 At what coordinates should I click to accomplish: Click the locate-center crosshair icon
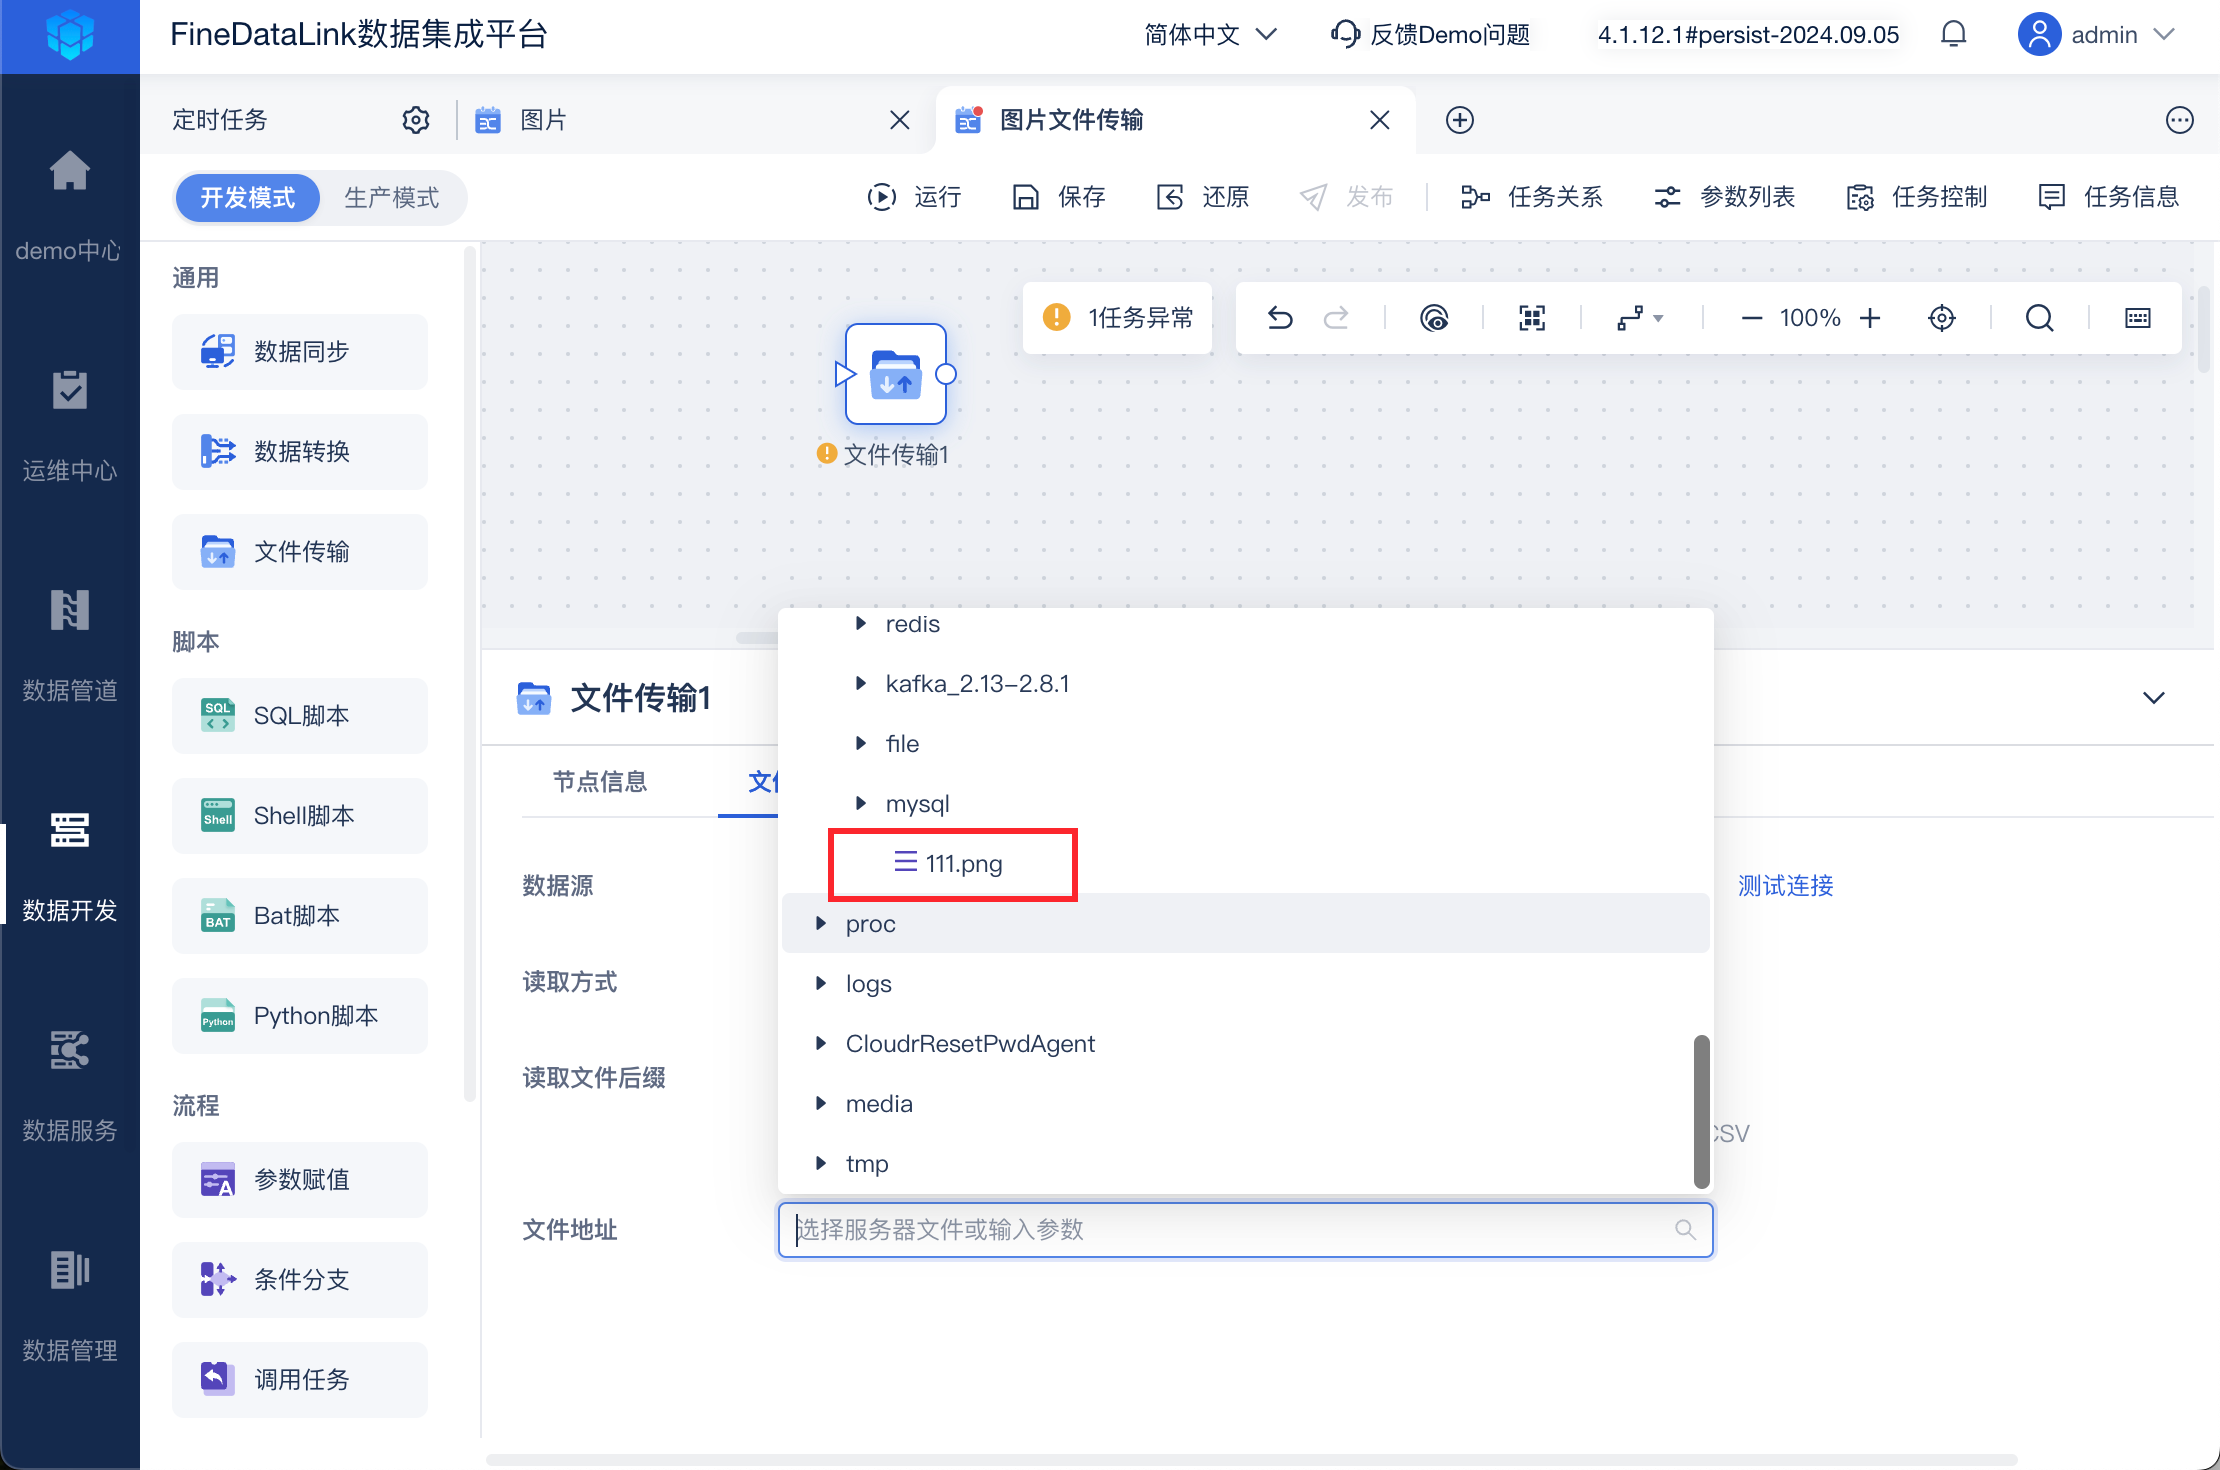click(1941, 318)
